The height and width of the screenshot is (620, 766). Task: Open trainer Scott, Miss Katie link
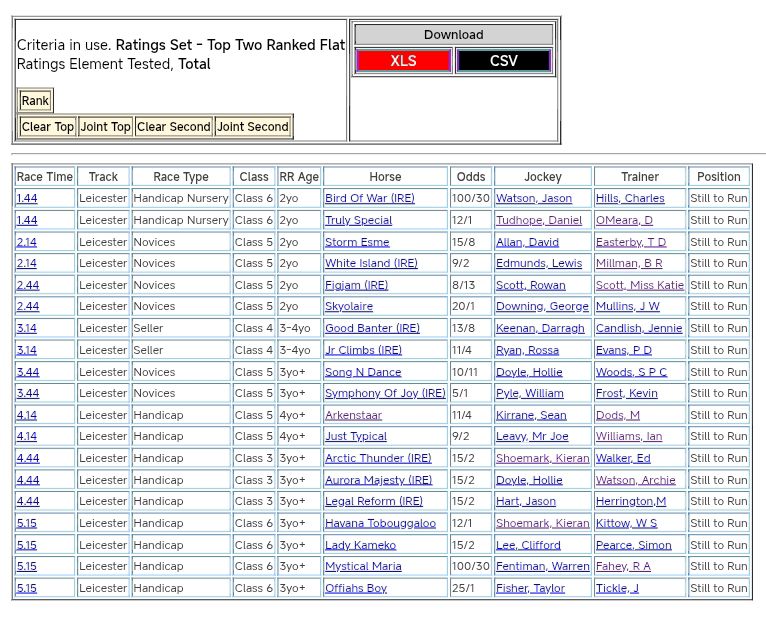coord(640,285)
